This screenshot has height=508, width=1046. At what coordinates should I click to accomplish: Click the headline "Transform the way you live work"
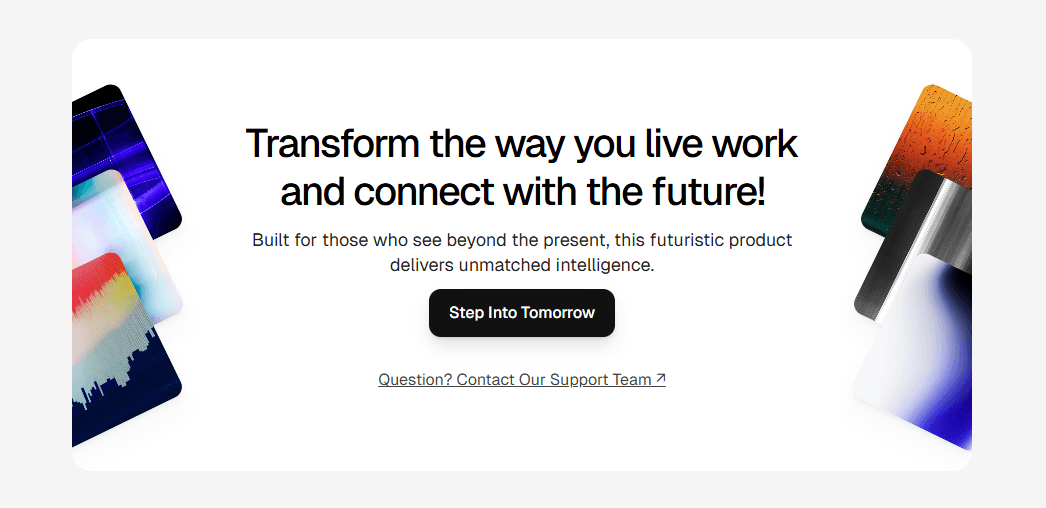tap(522, 143)
